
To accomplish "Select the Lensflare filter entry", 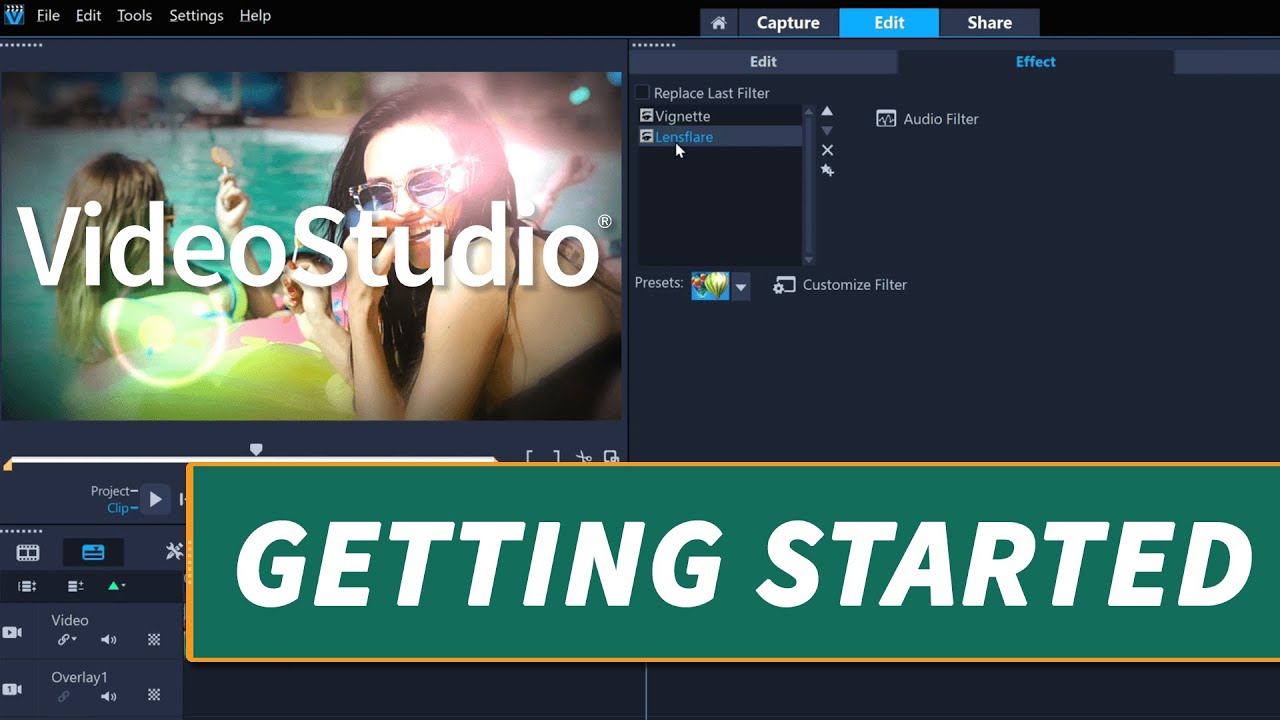I will pyautogui.click(x=720, y=137).
